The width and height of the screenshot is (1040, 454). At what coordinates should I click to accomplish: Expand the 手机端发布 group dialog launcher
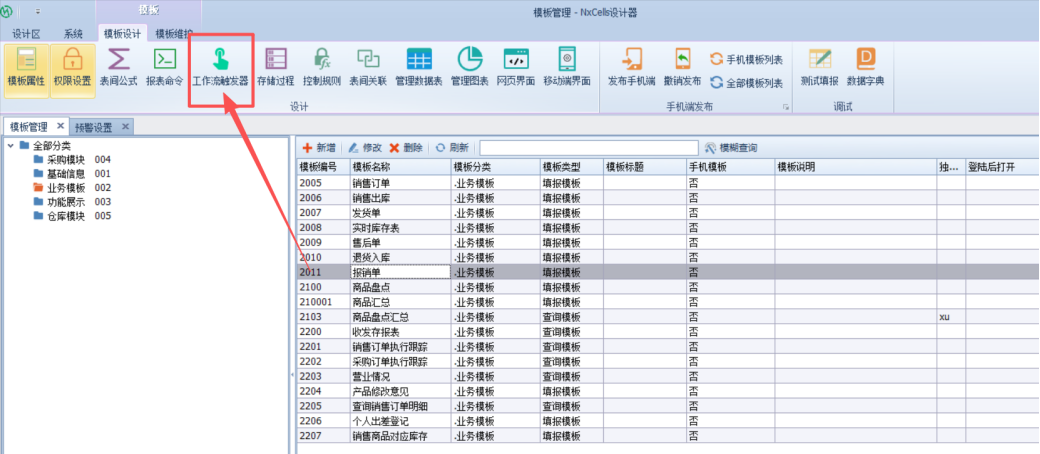tap(786, 107)
